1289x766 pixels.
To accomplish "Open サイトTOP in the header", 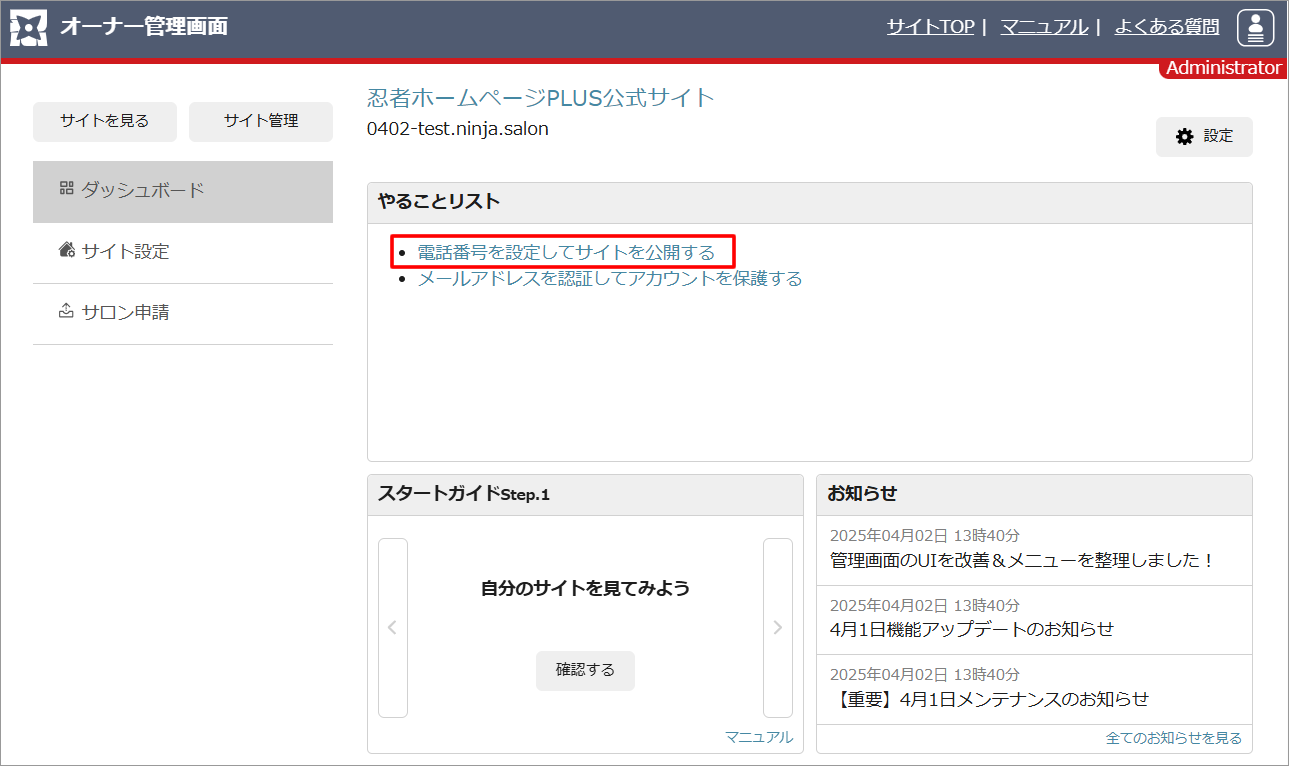I will 930,27.
